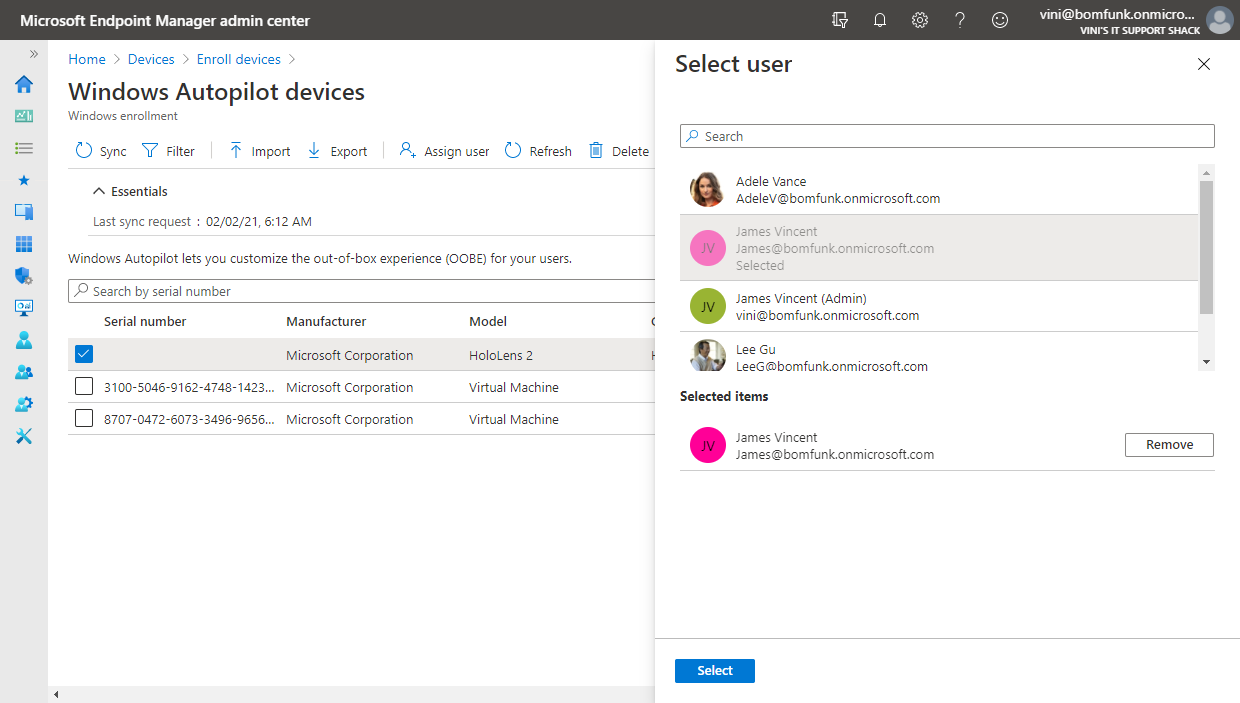This screenshot has height=703, width=1240.
Task: Click the user list scrollbar thumb
Action: (1207, 247)
